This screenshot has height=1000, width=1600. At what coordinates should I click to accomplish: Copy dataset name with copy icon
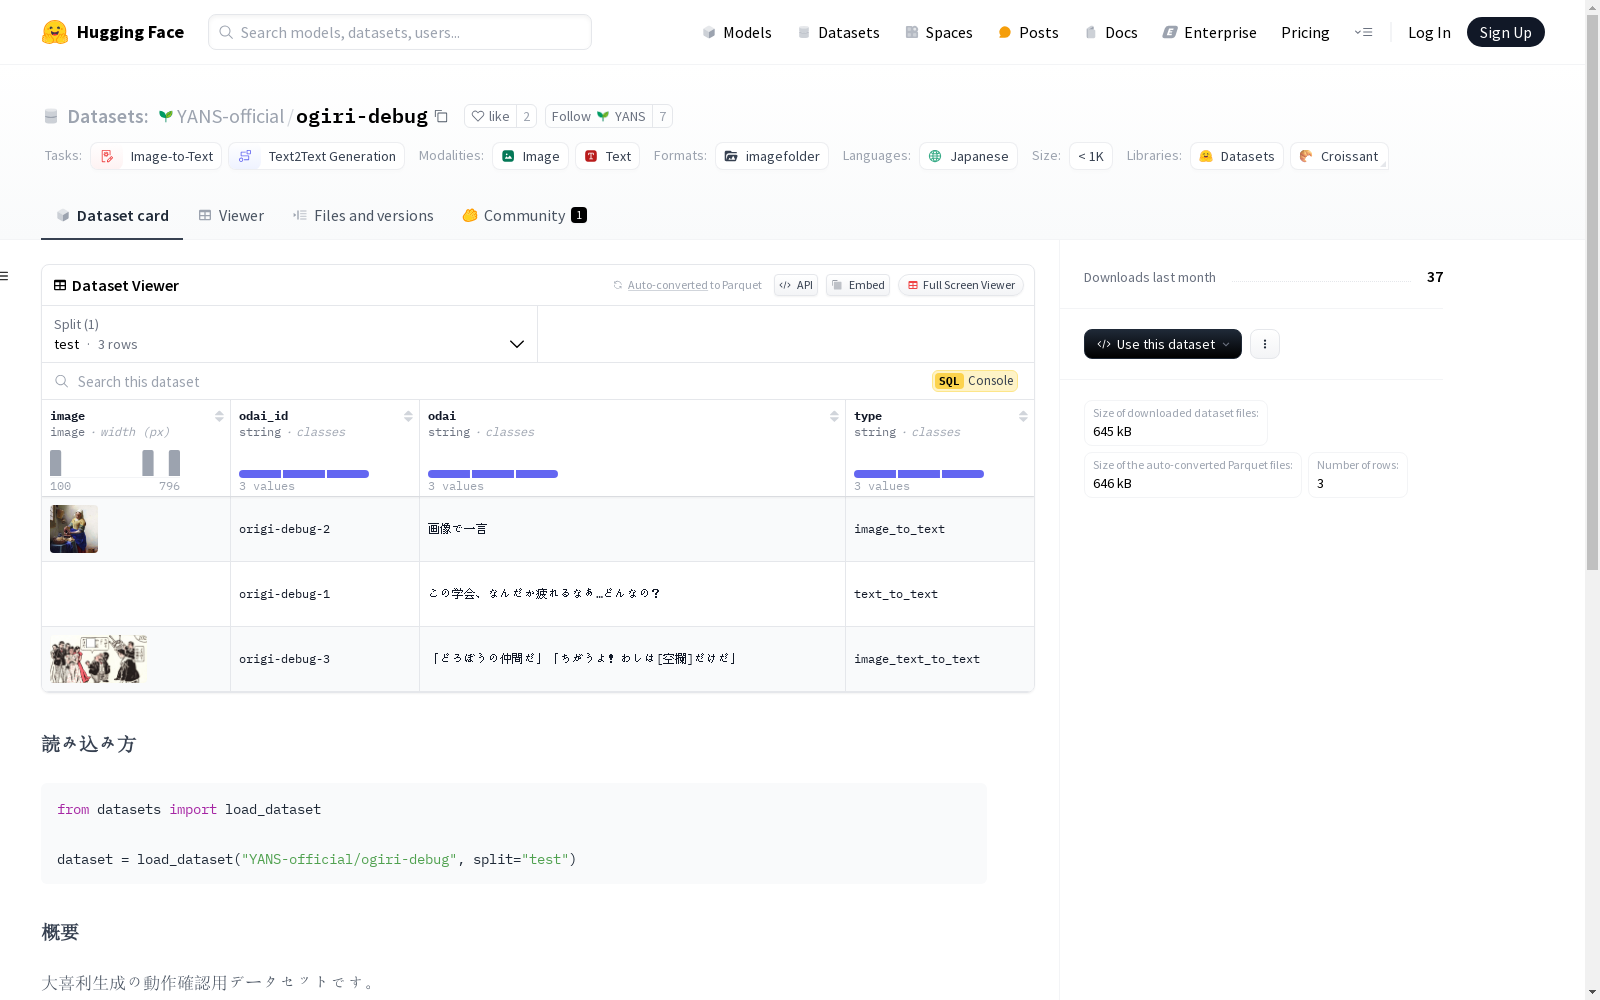click(x=441, y=116)
